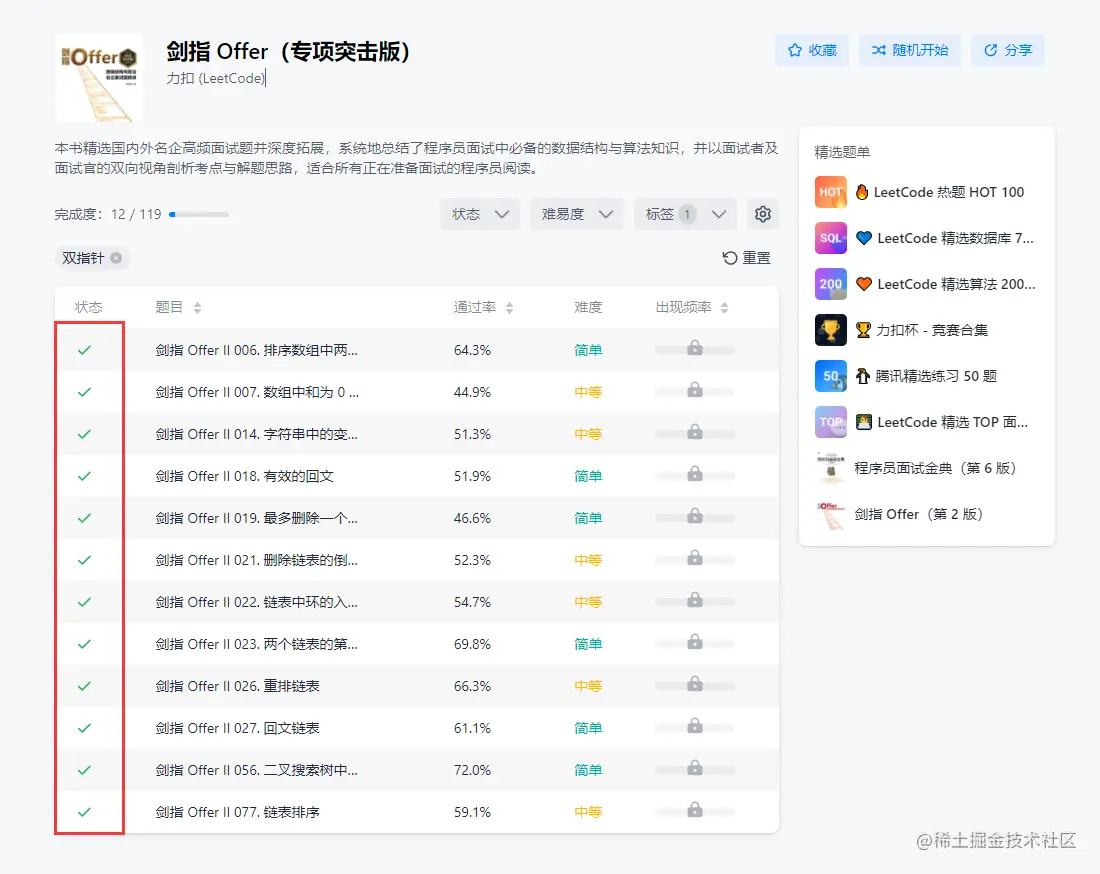
Task: Select the SQL 精选数据库 list icon
Action: pyautogui.click(x=830, y=238)
